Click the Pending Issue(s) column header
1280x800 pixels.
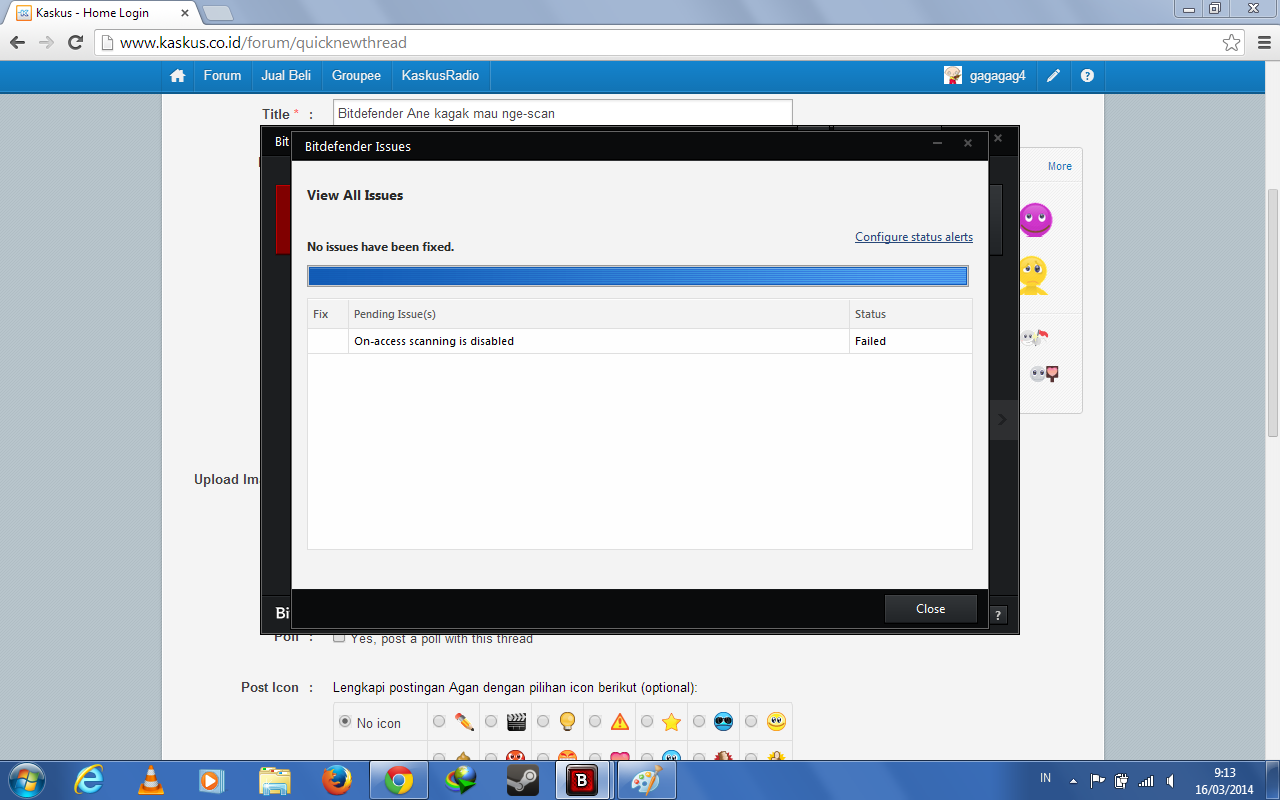click(599, 314)
